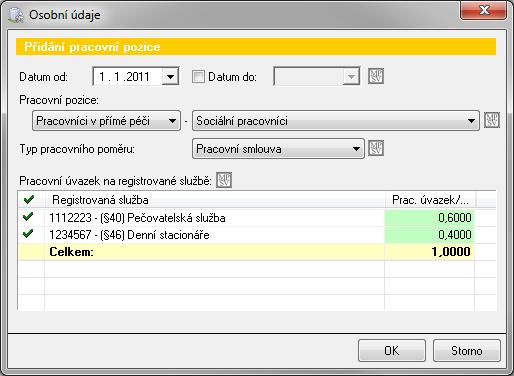Click the Přidání pracovní pozice heading
The height and width of the screenshot is (376, 514).
pos(92,47)
